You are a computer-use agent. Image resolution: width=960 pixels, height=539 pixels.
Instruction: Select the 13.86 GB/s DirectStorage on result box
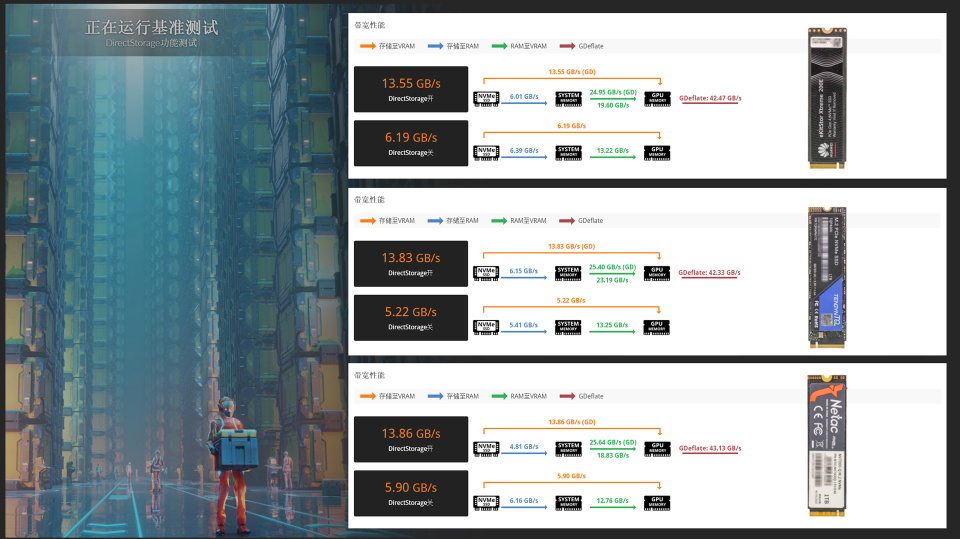411,439
